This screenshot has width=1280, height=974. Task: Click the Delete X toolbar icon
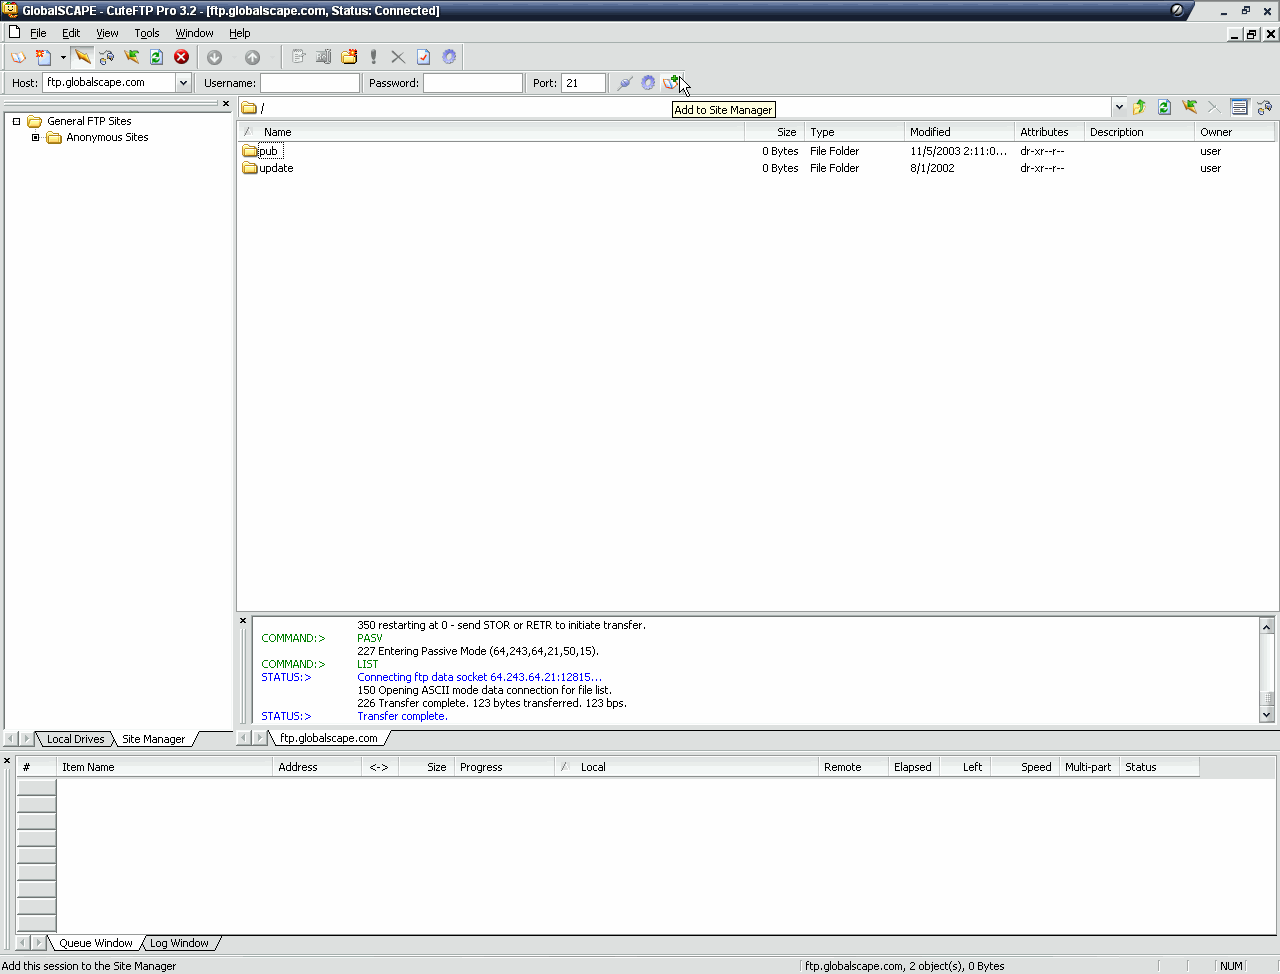(x=398, y=57)
